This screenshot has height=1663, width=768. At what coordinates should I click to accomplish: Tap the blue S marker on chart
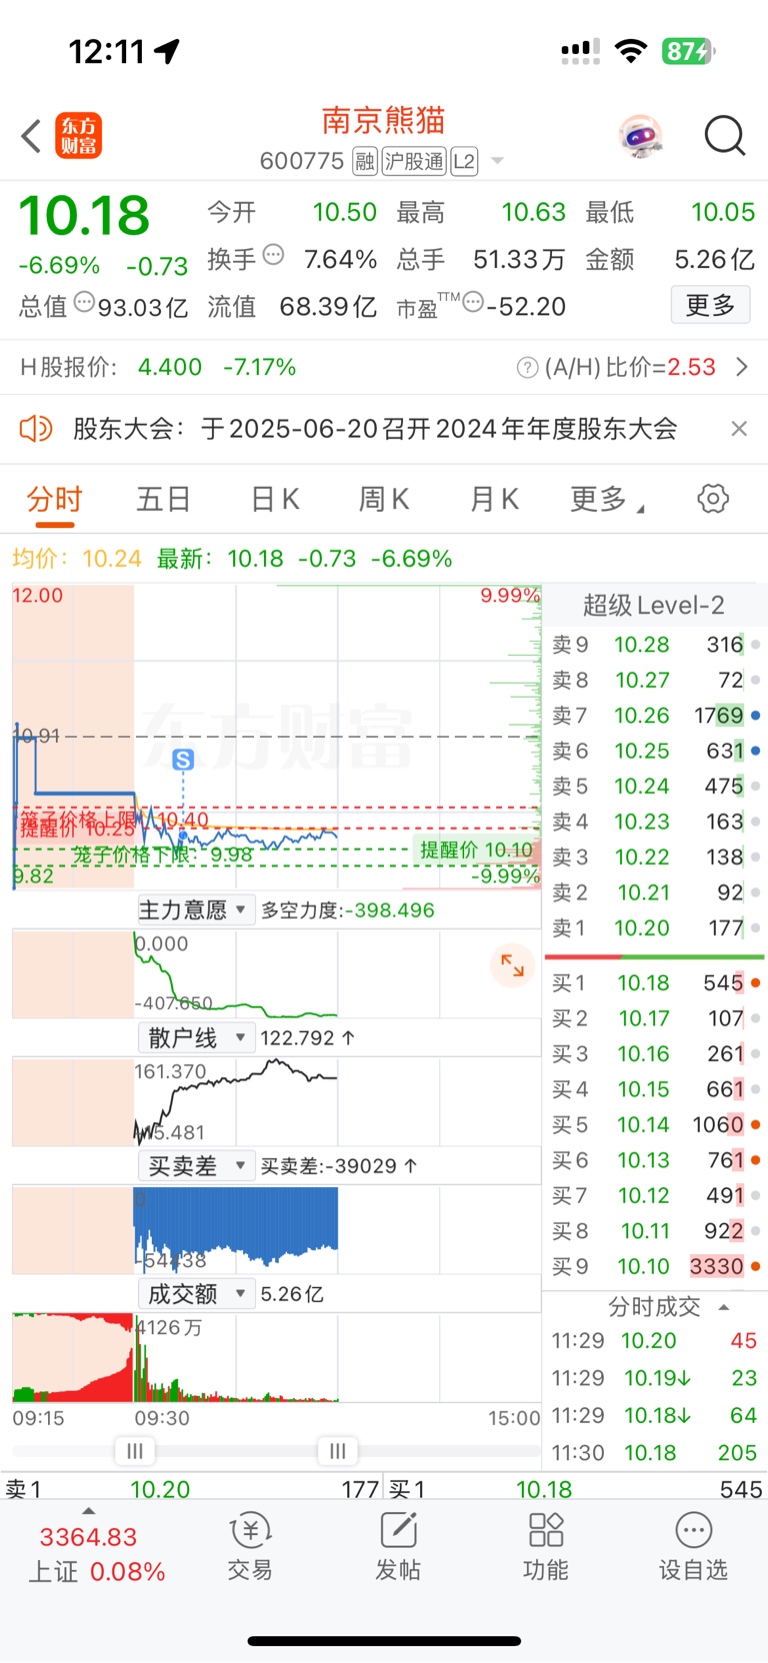(x=183, y=760)
